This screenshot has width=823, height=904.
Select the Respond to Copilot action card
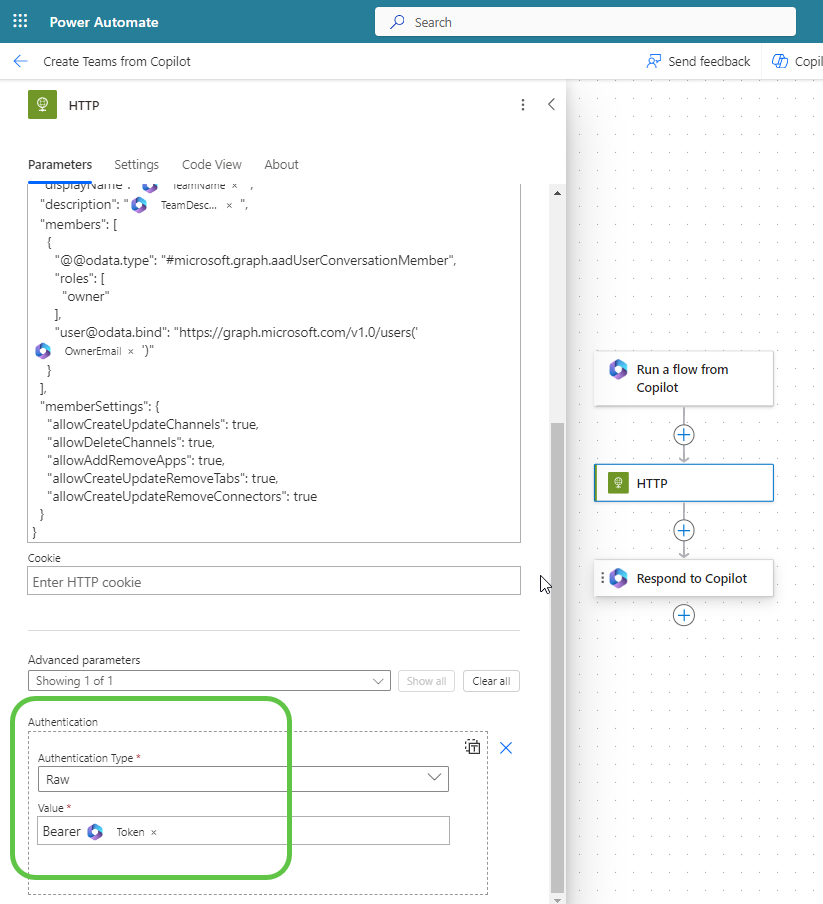(690, 578)
